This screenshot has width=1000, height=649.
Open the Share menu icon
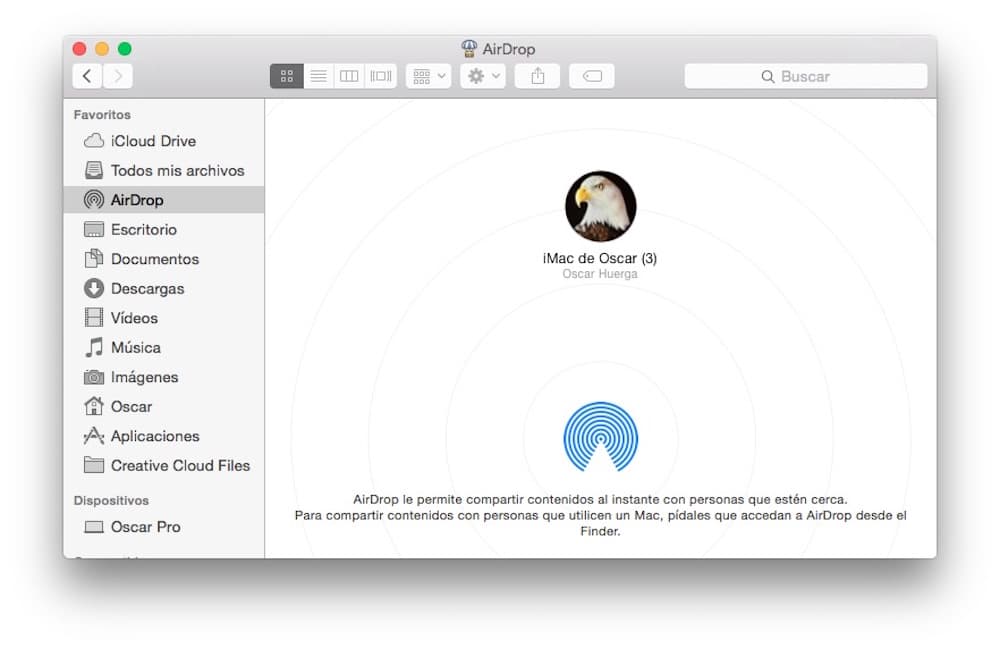pyautogui.click(x=537, y=75)
